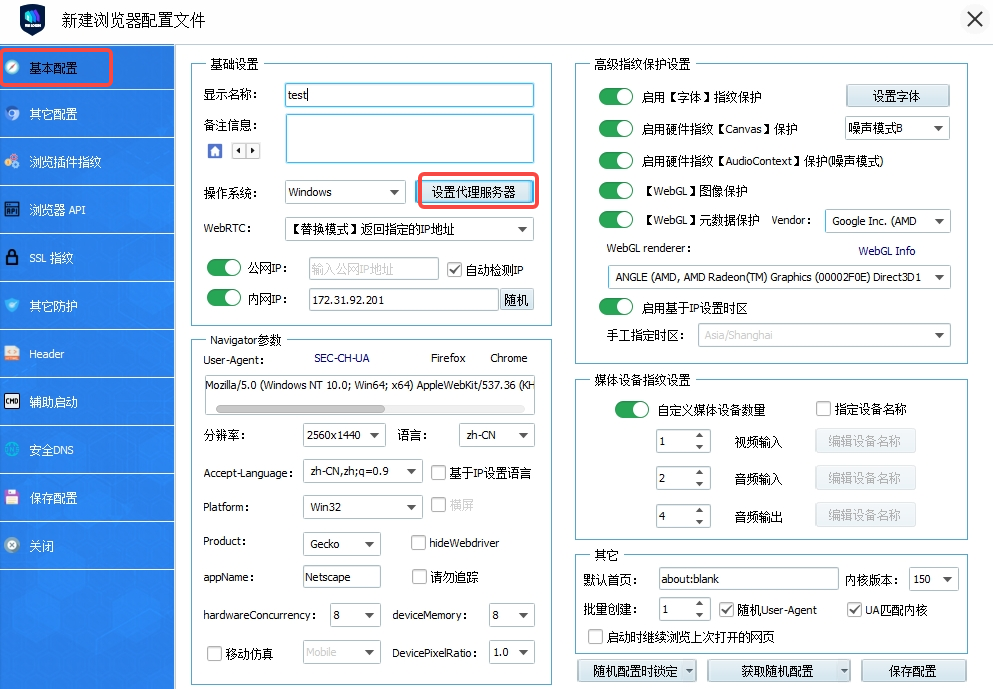Click the 安全DNS globe icon
This screenshot has width=993, height=689.
pyautogui.click(x=13, y=450)
